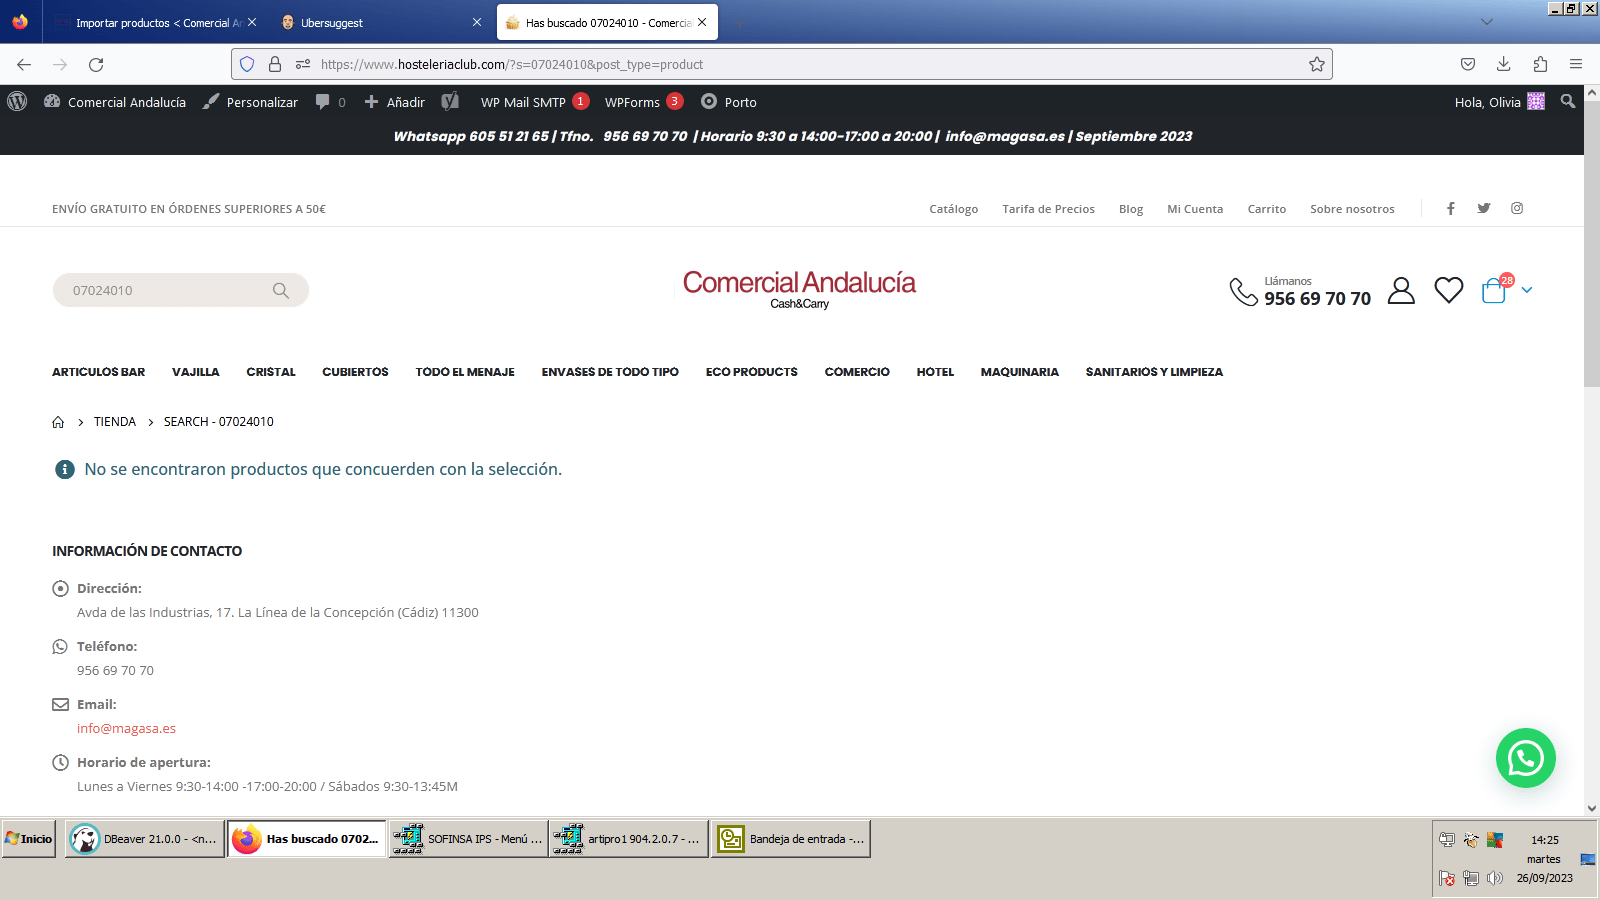Click the site padlock icon
Screen dimensions: 1600x900
(275, 64)
